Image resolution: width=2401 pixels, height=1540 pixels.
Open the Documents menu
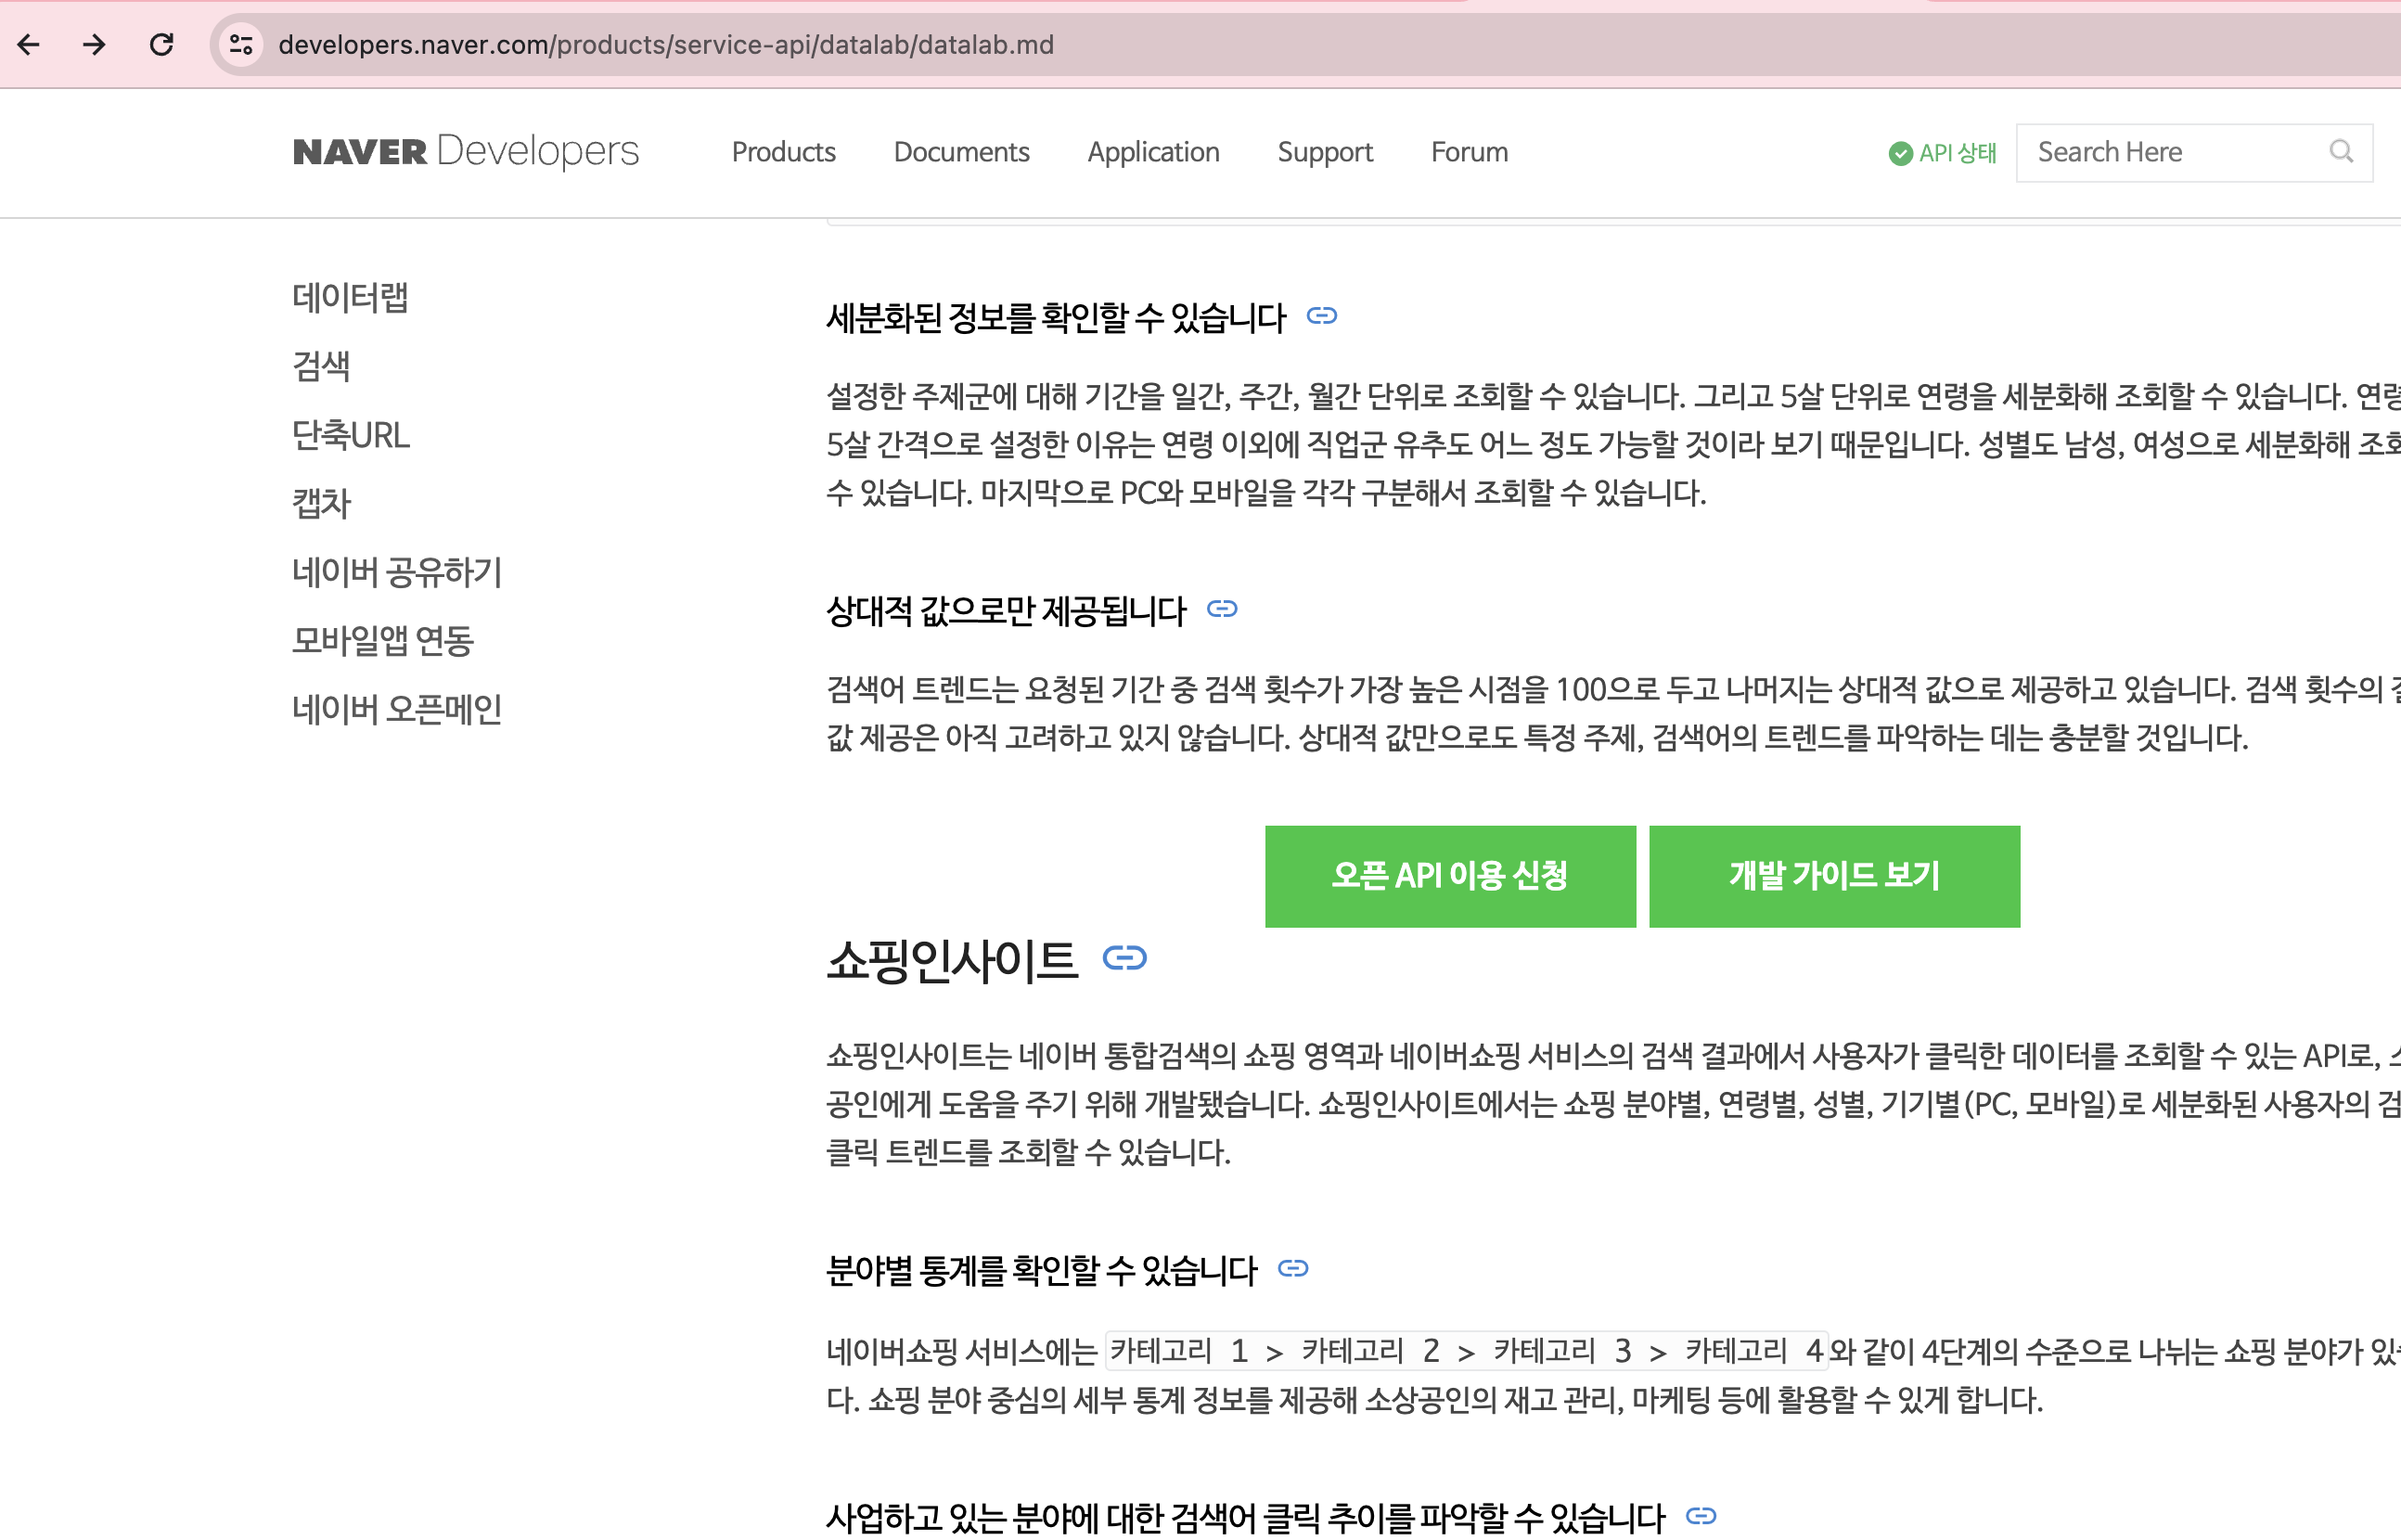pos(961,152)
